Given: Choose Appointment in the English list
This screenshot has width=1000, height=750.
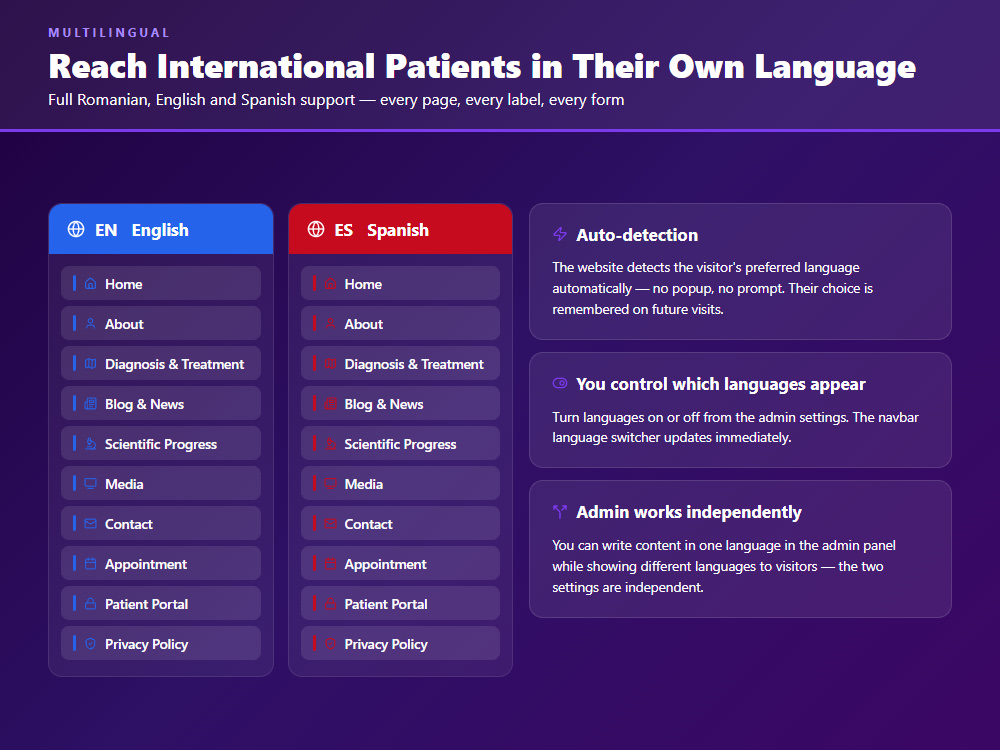Looking at the screenshot, I should (x=161, y=564).
